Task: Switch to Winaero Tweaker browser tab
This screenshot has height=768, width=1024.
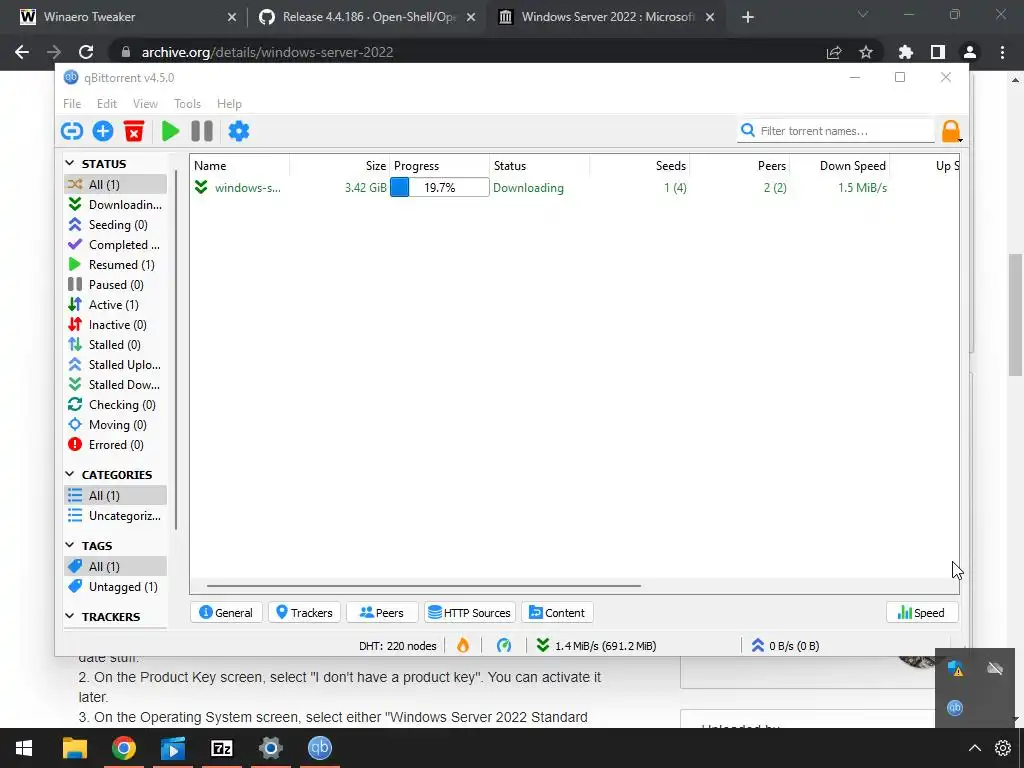Action: click(x=125, y=17)
